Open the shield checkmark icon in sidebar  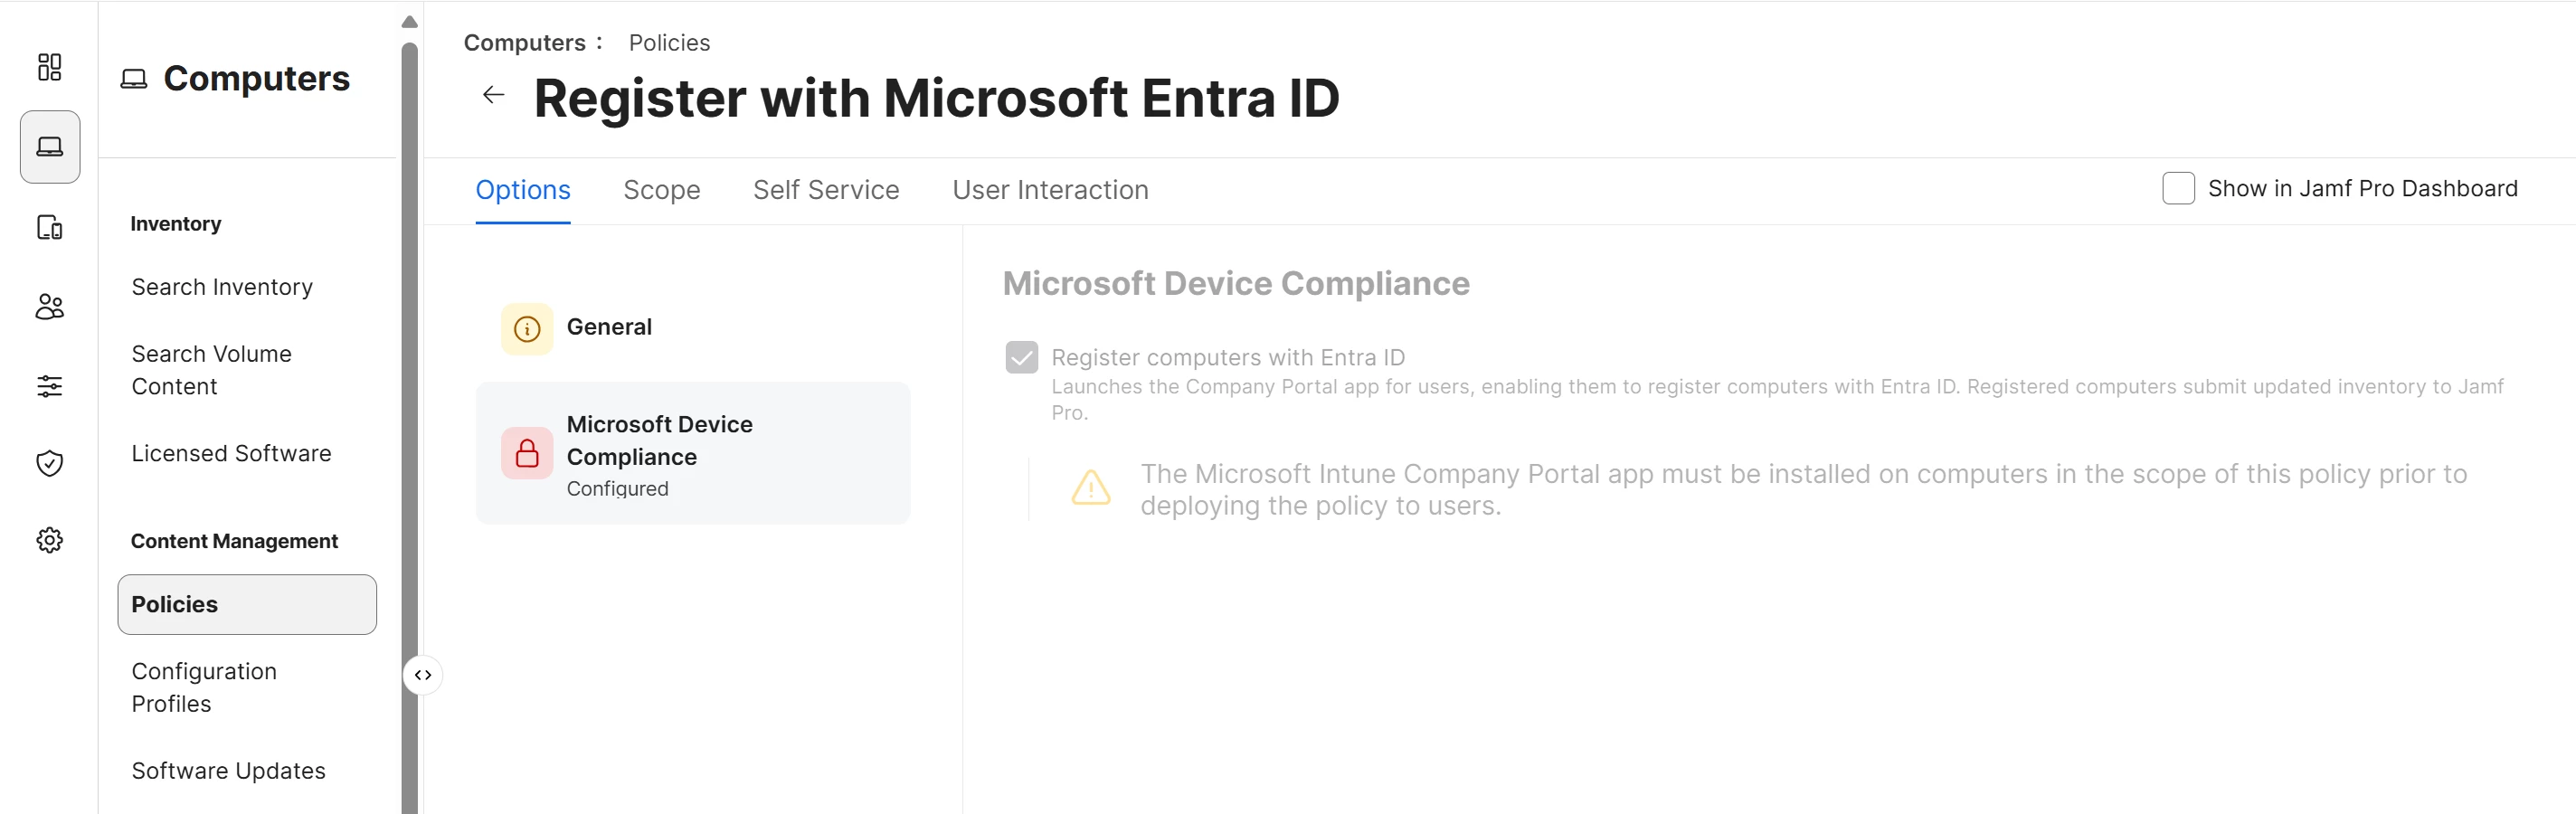(49, 463)
